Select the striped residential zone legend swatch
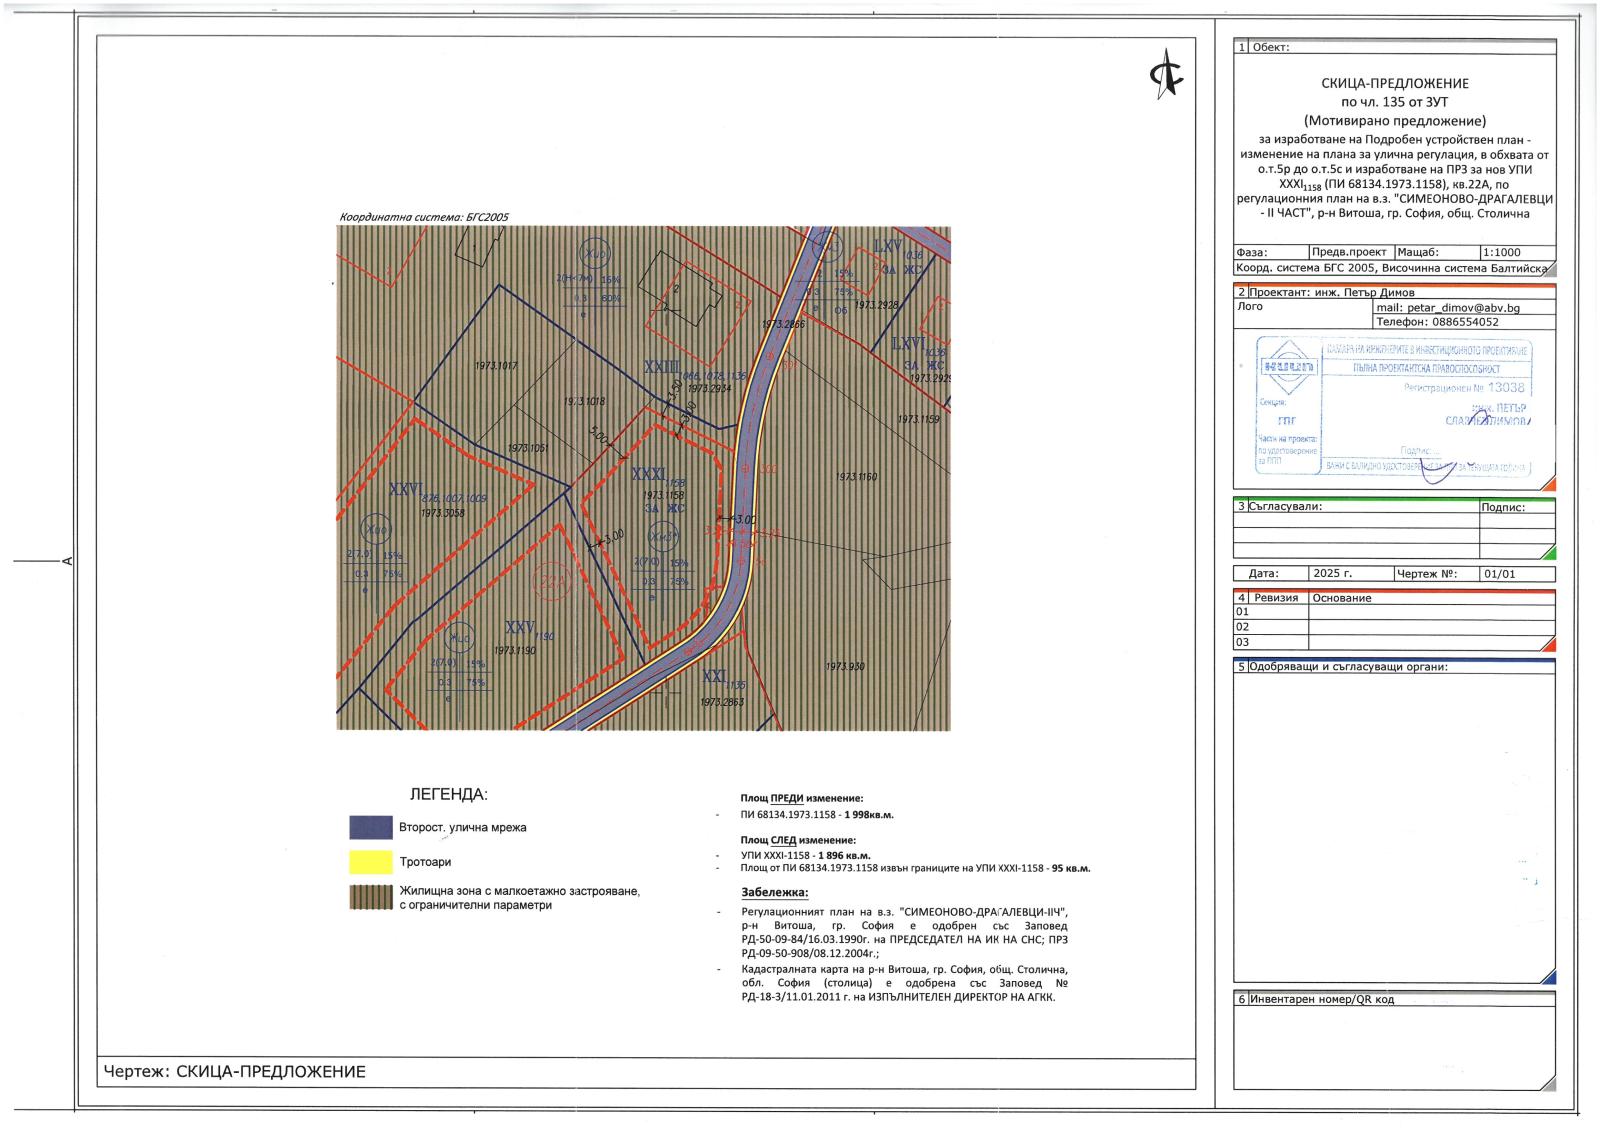 click(370, 897)
